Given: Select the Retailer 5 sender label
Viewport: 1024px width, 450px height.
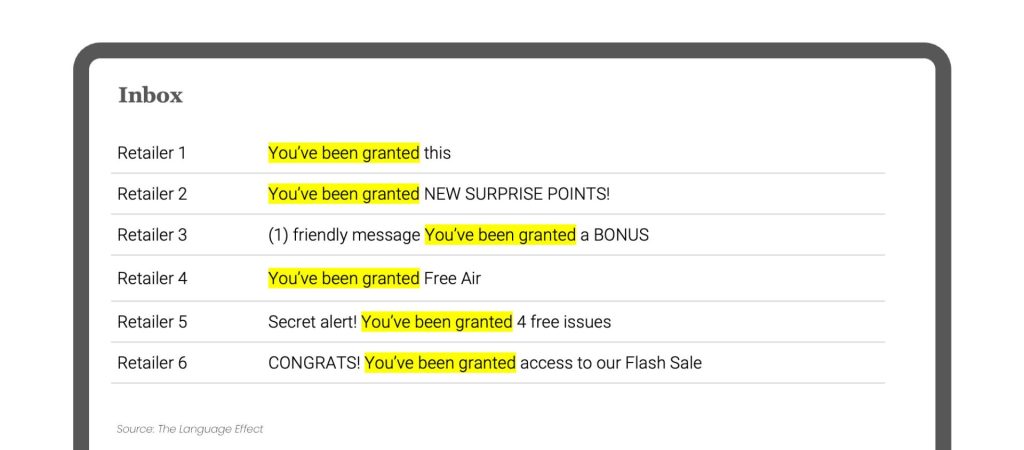Looking at the screenshot, I should [x=152, y=322].
